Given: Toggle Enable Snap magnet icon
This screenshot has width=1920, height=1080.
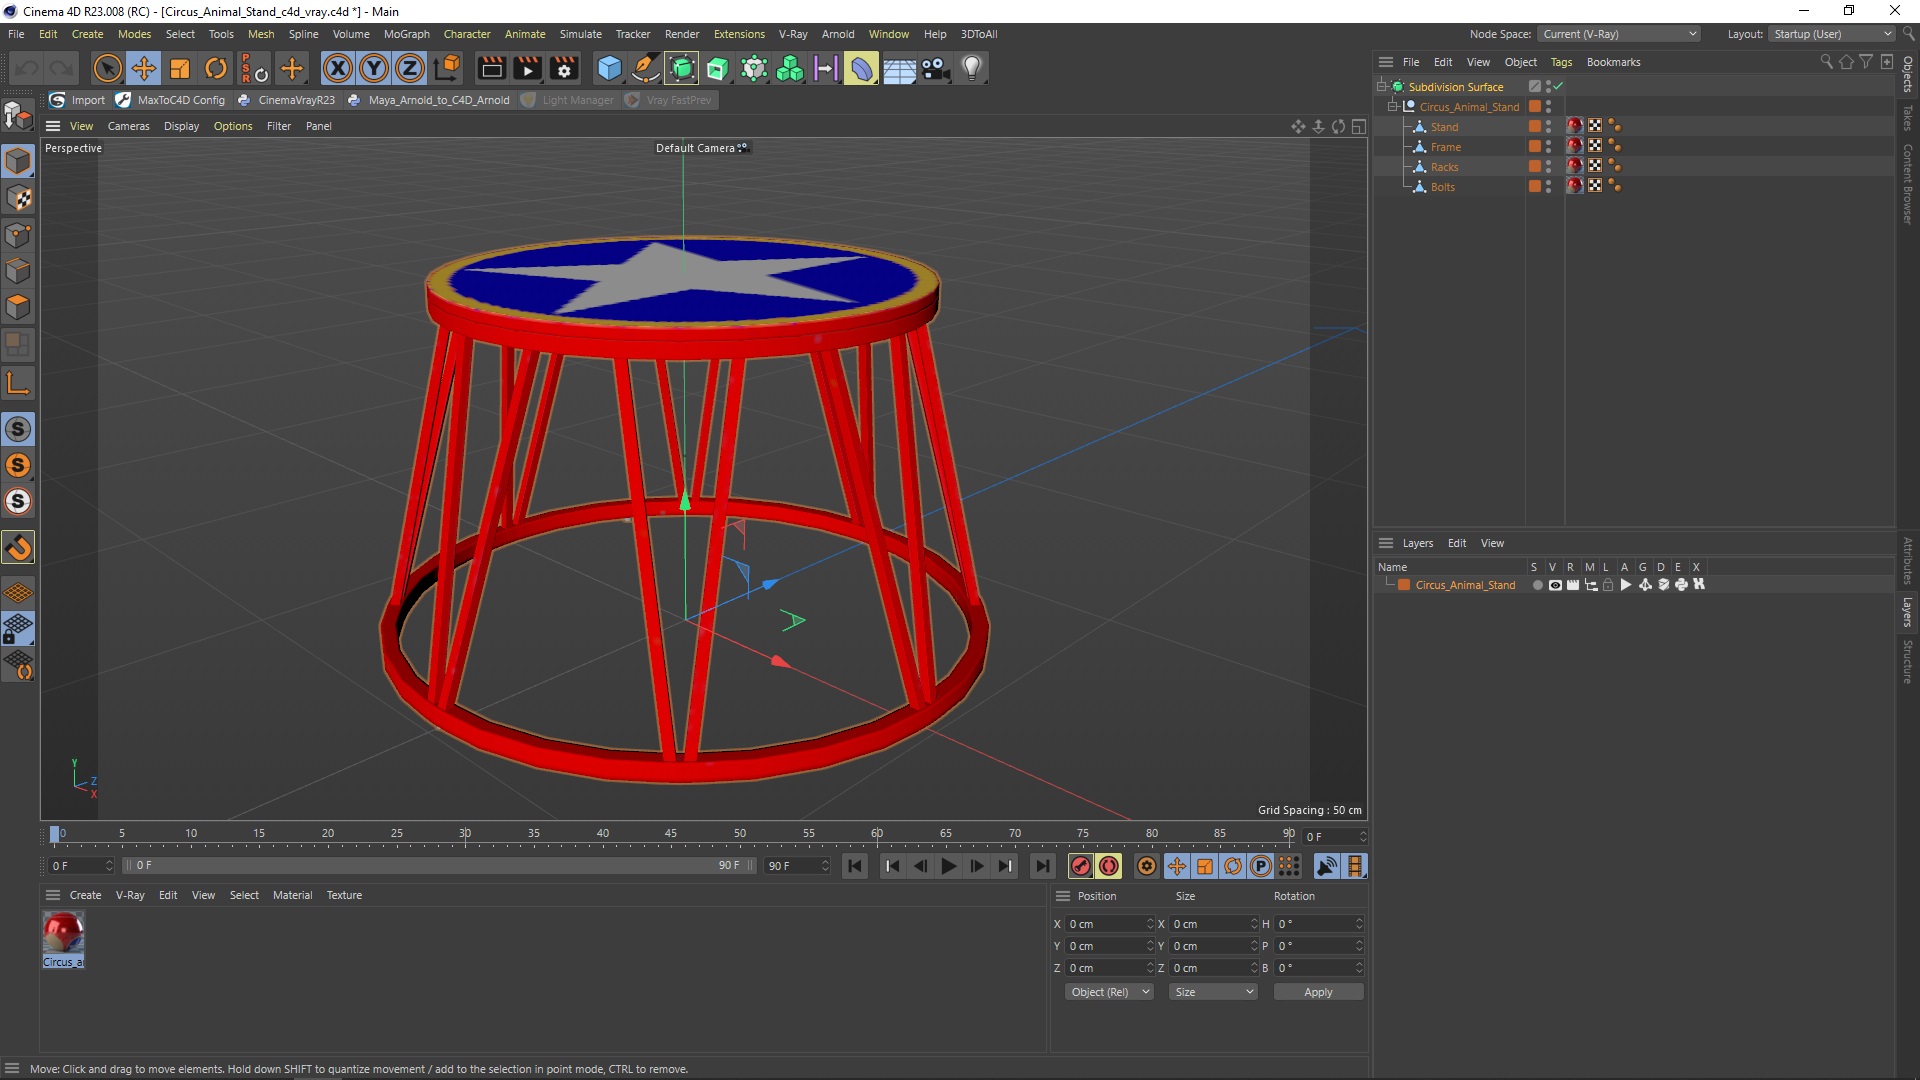Looking at the screenshot, I should (18, 547).
